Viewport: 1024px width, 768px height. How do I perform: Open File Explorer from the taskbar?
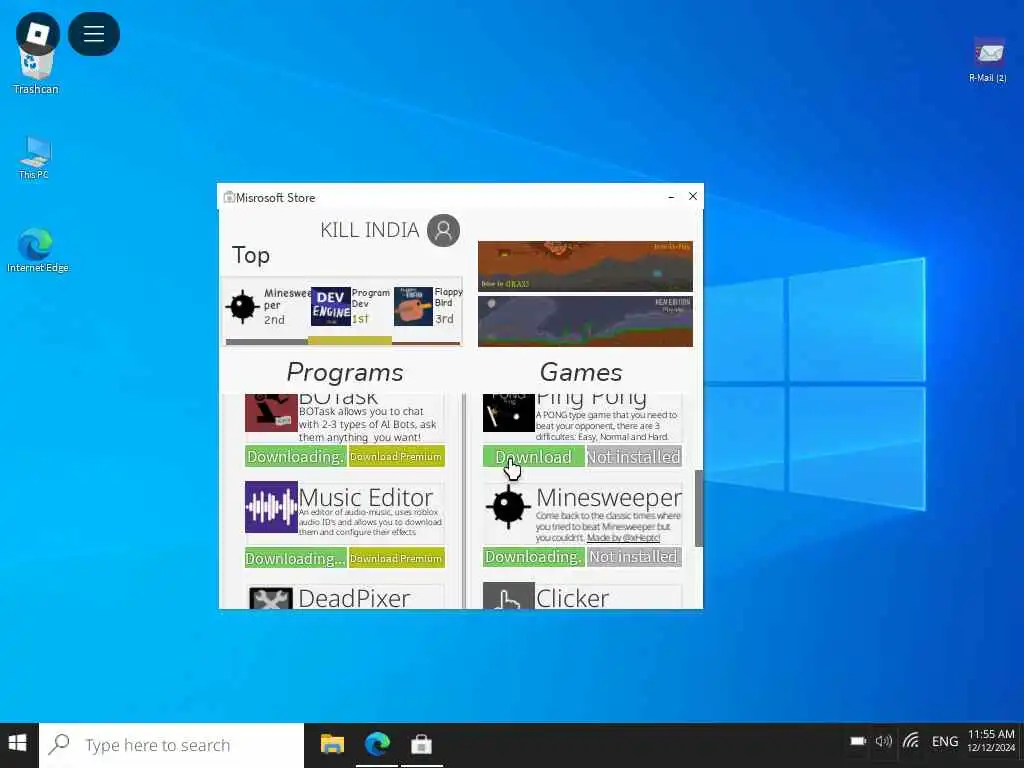332,744
